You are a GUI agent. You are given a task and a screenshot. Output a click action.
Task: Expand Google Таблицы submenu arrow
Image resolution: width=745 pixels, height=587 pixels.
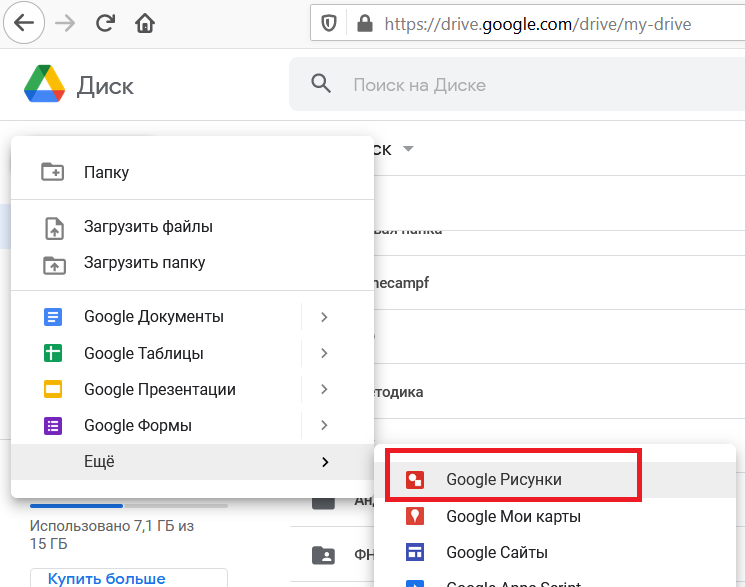324,353
